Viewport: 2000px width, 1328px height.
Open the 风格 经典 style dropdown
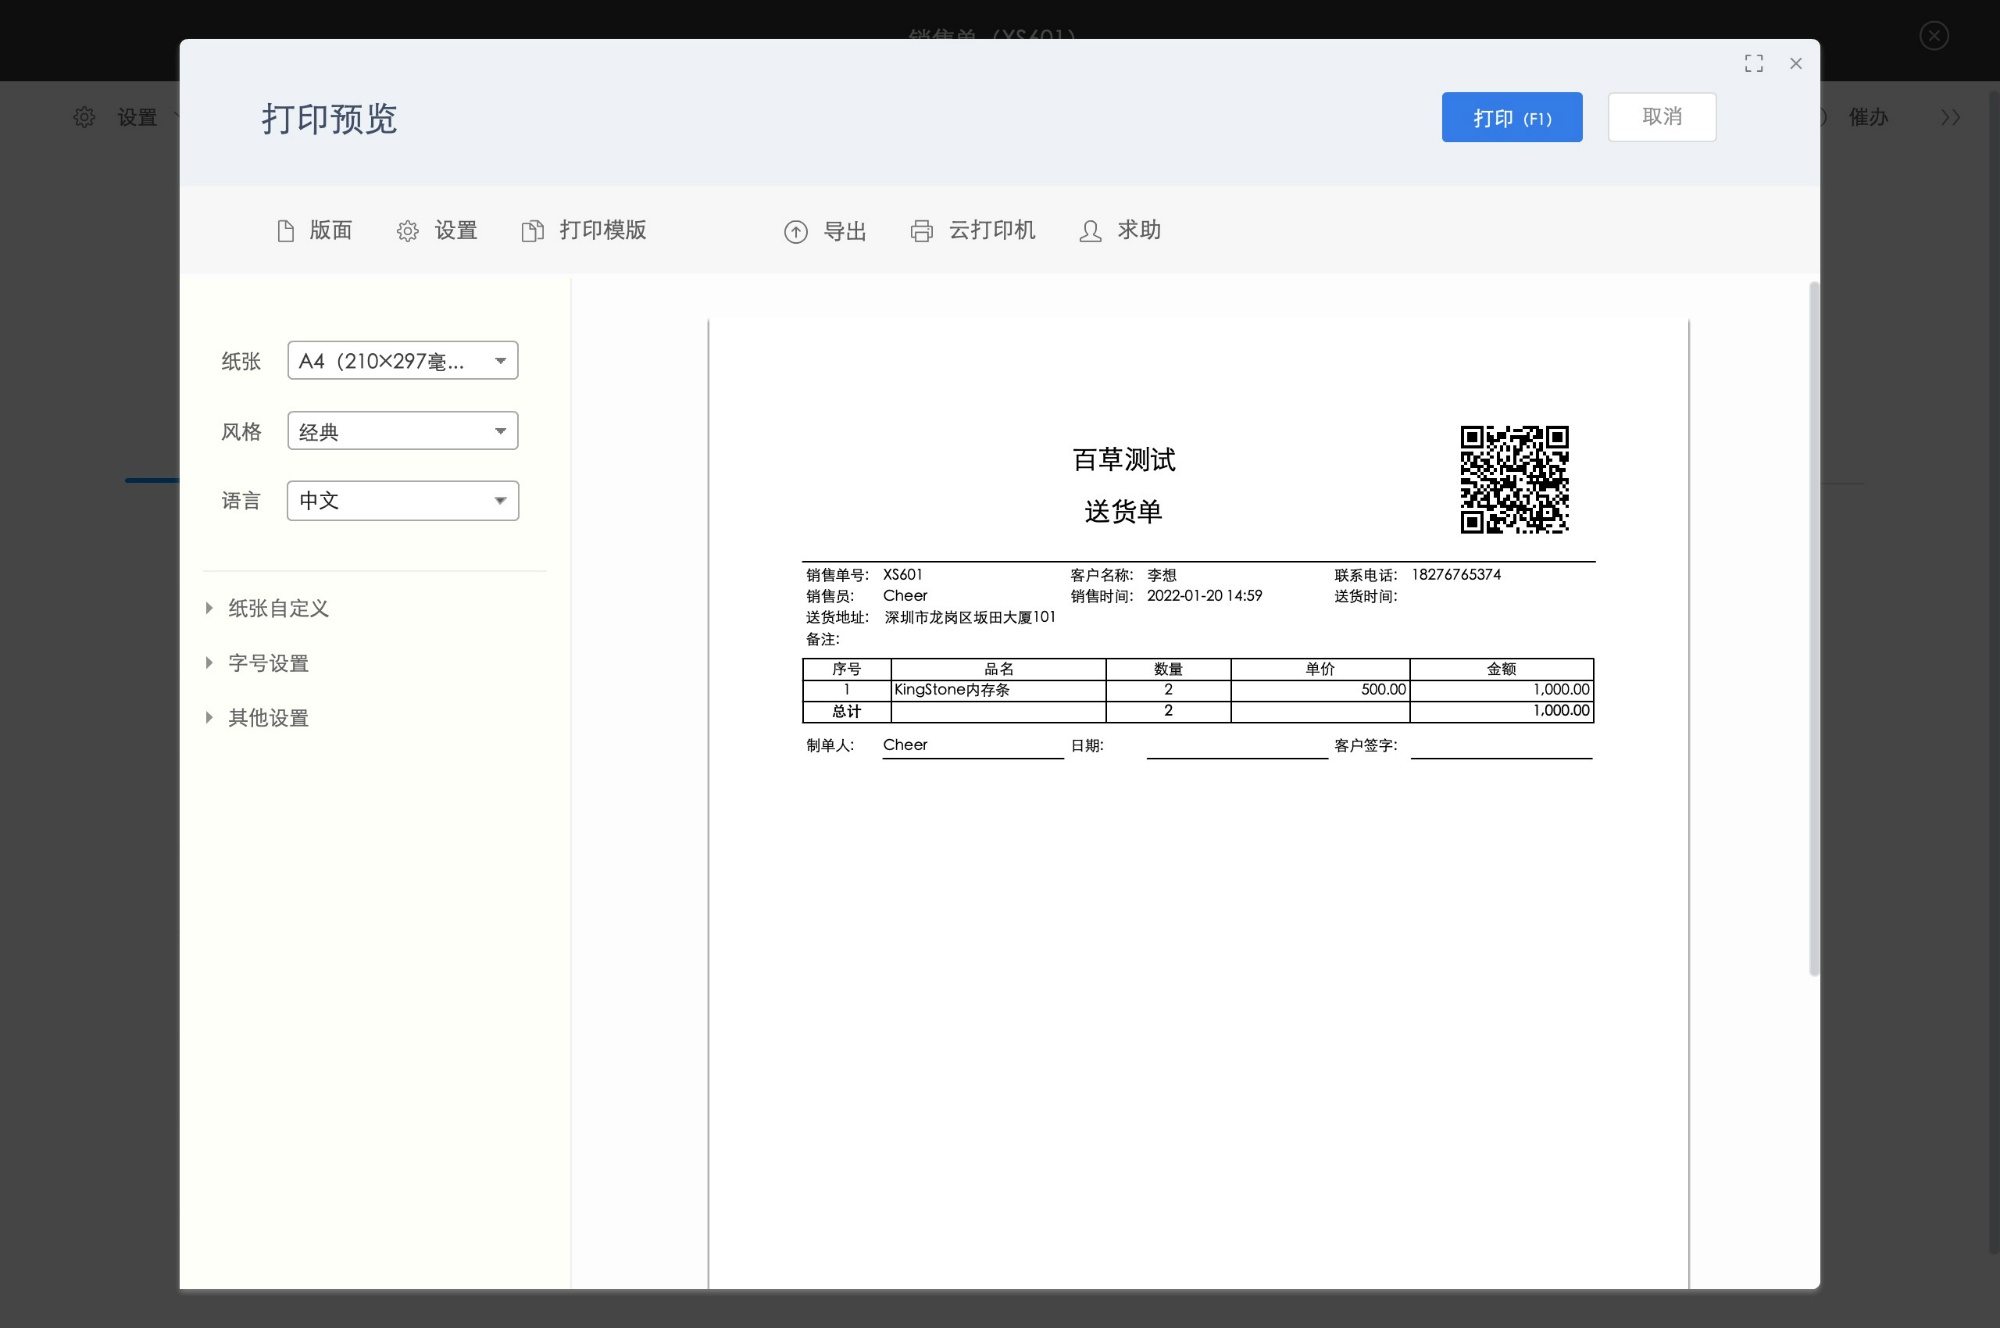pos(403,431)
